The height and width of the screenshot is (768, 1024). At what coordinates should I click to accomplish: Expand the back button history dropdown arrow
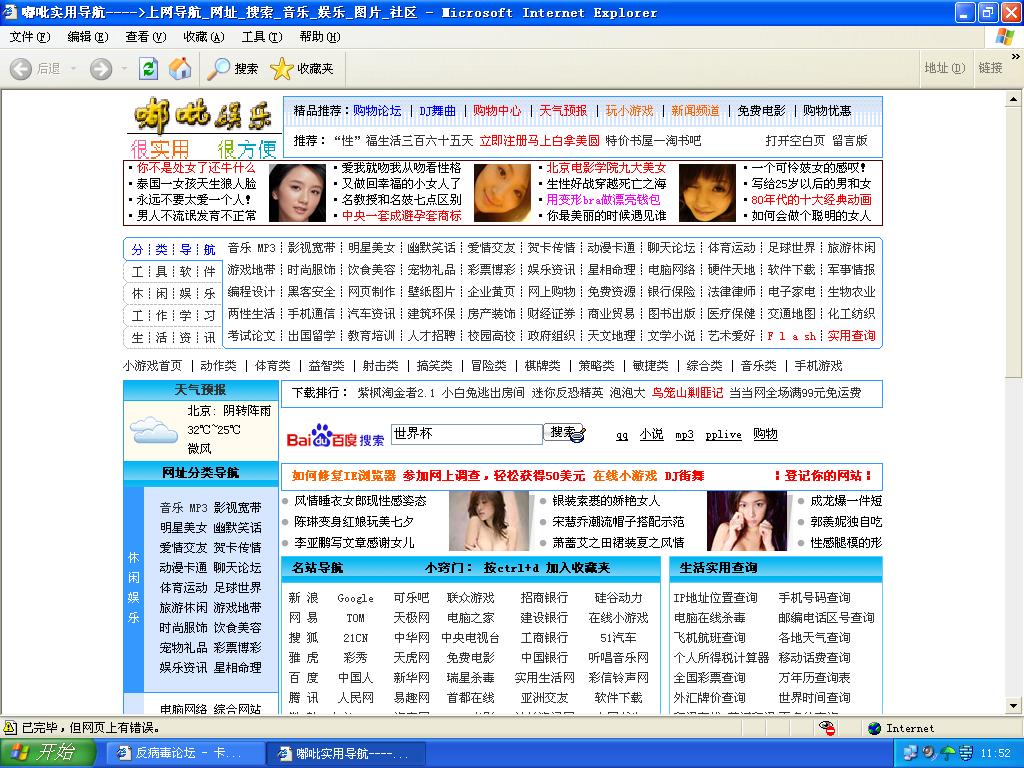point(71,69)
